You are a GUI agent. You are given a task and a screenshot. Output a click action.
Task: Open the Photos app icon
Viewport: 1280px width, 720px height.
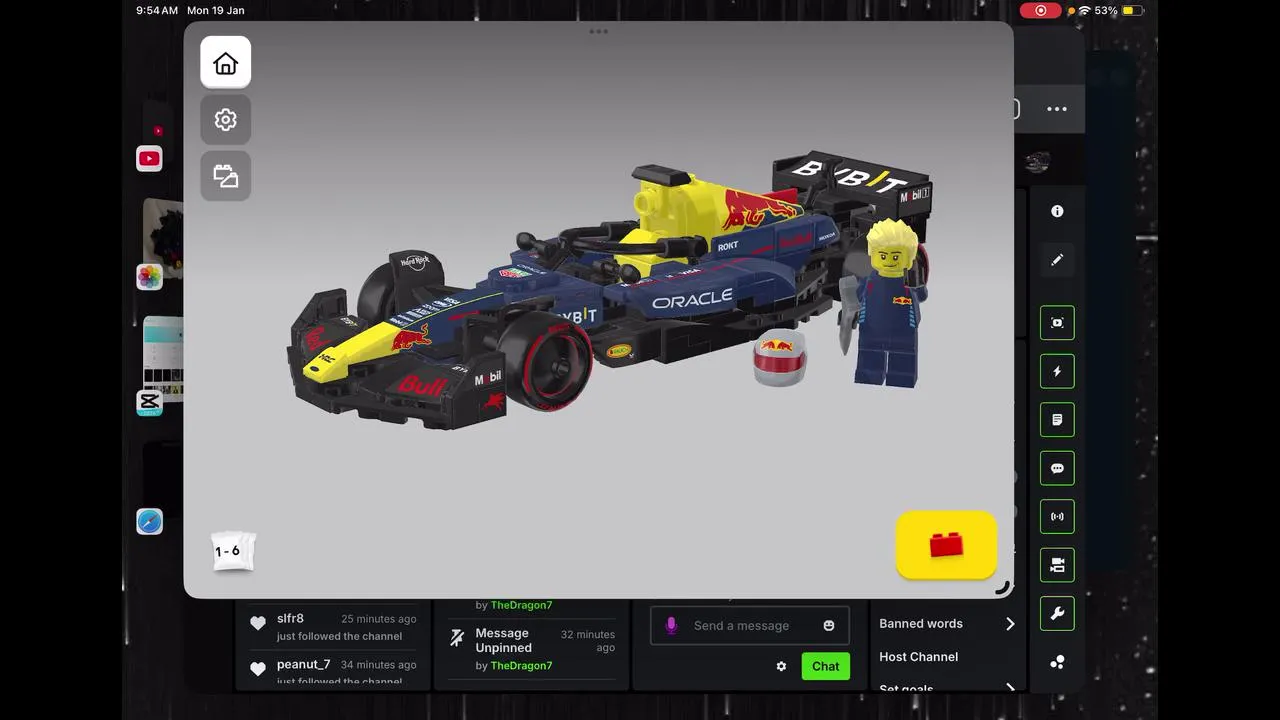pos(149,277)
